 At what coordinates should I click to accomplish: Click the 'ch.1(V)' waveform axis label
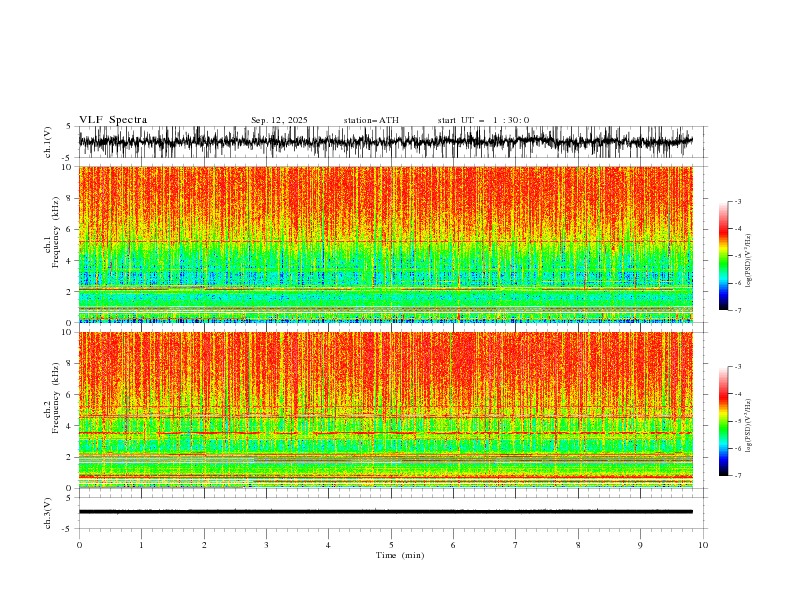click(x=48, y=142)
